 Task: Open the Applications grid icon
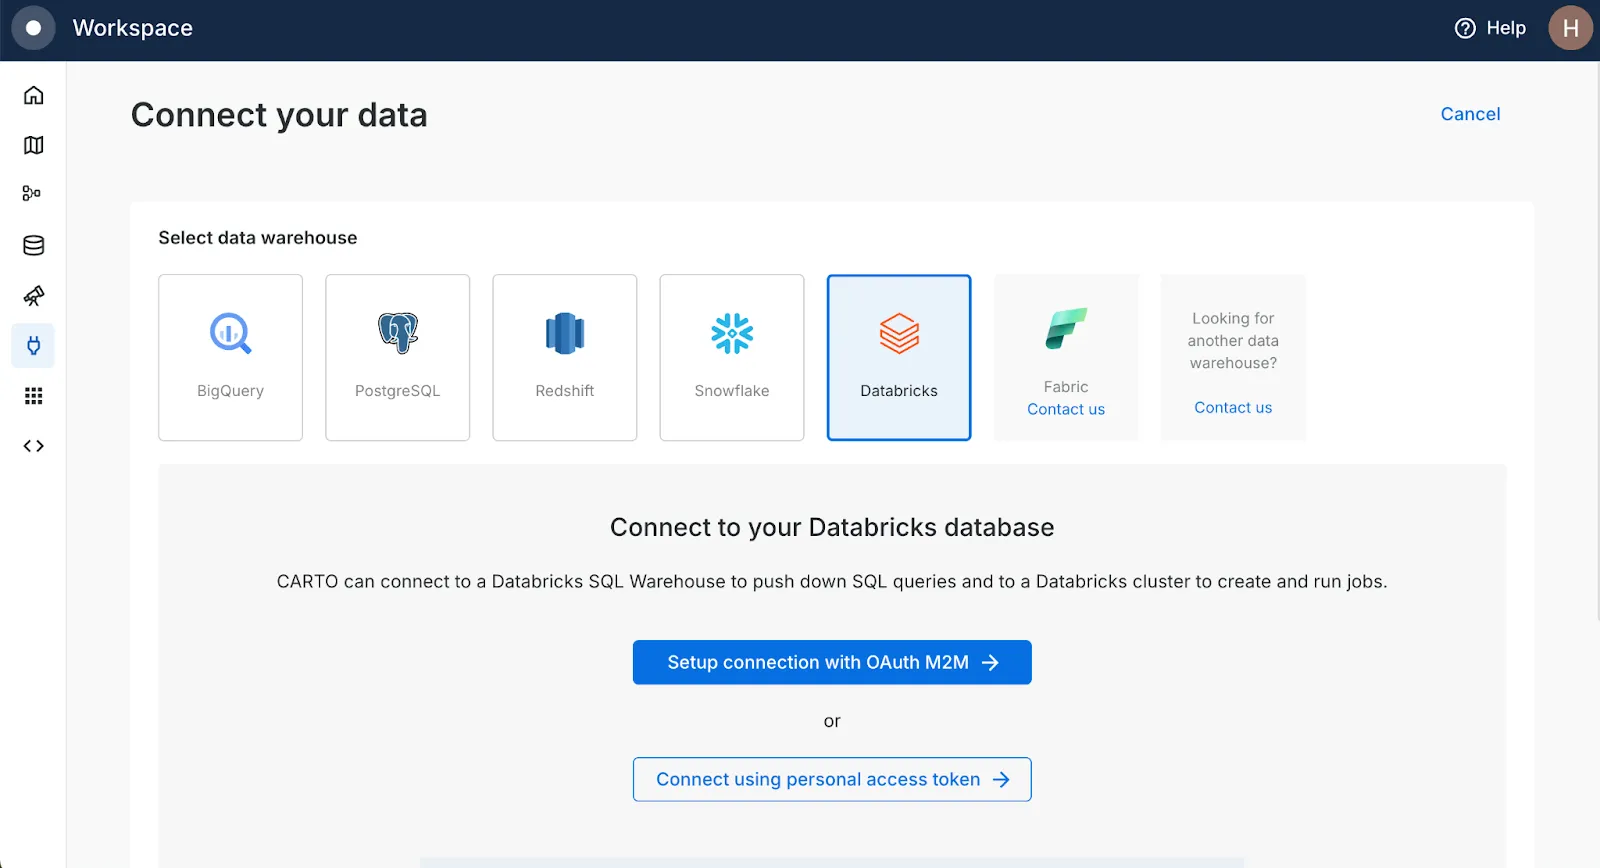point(33,396)
